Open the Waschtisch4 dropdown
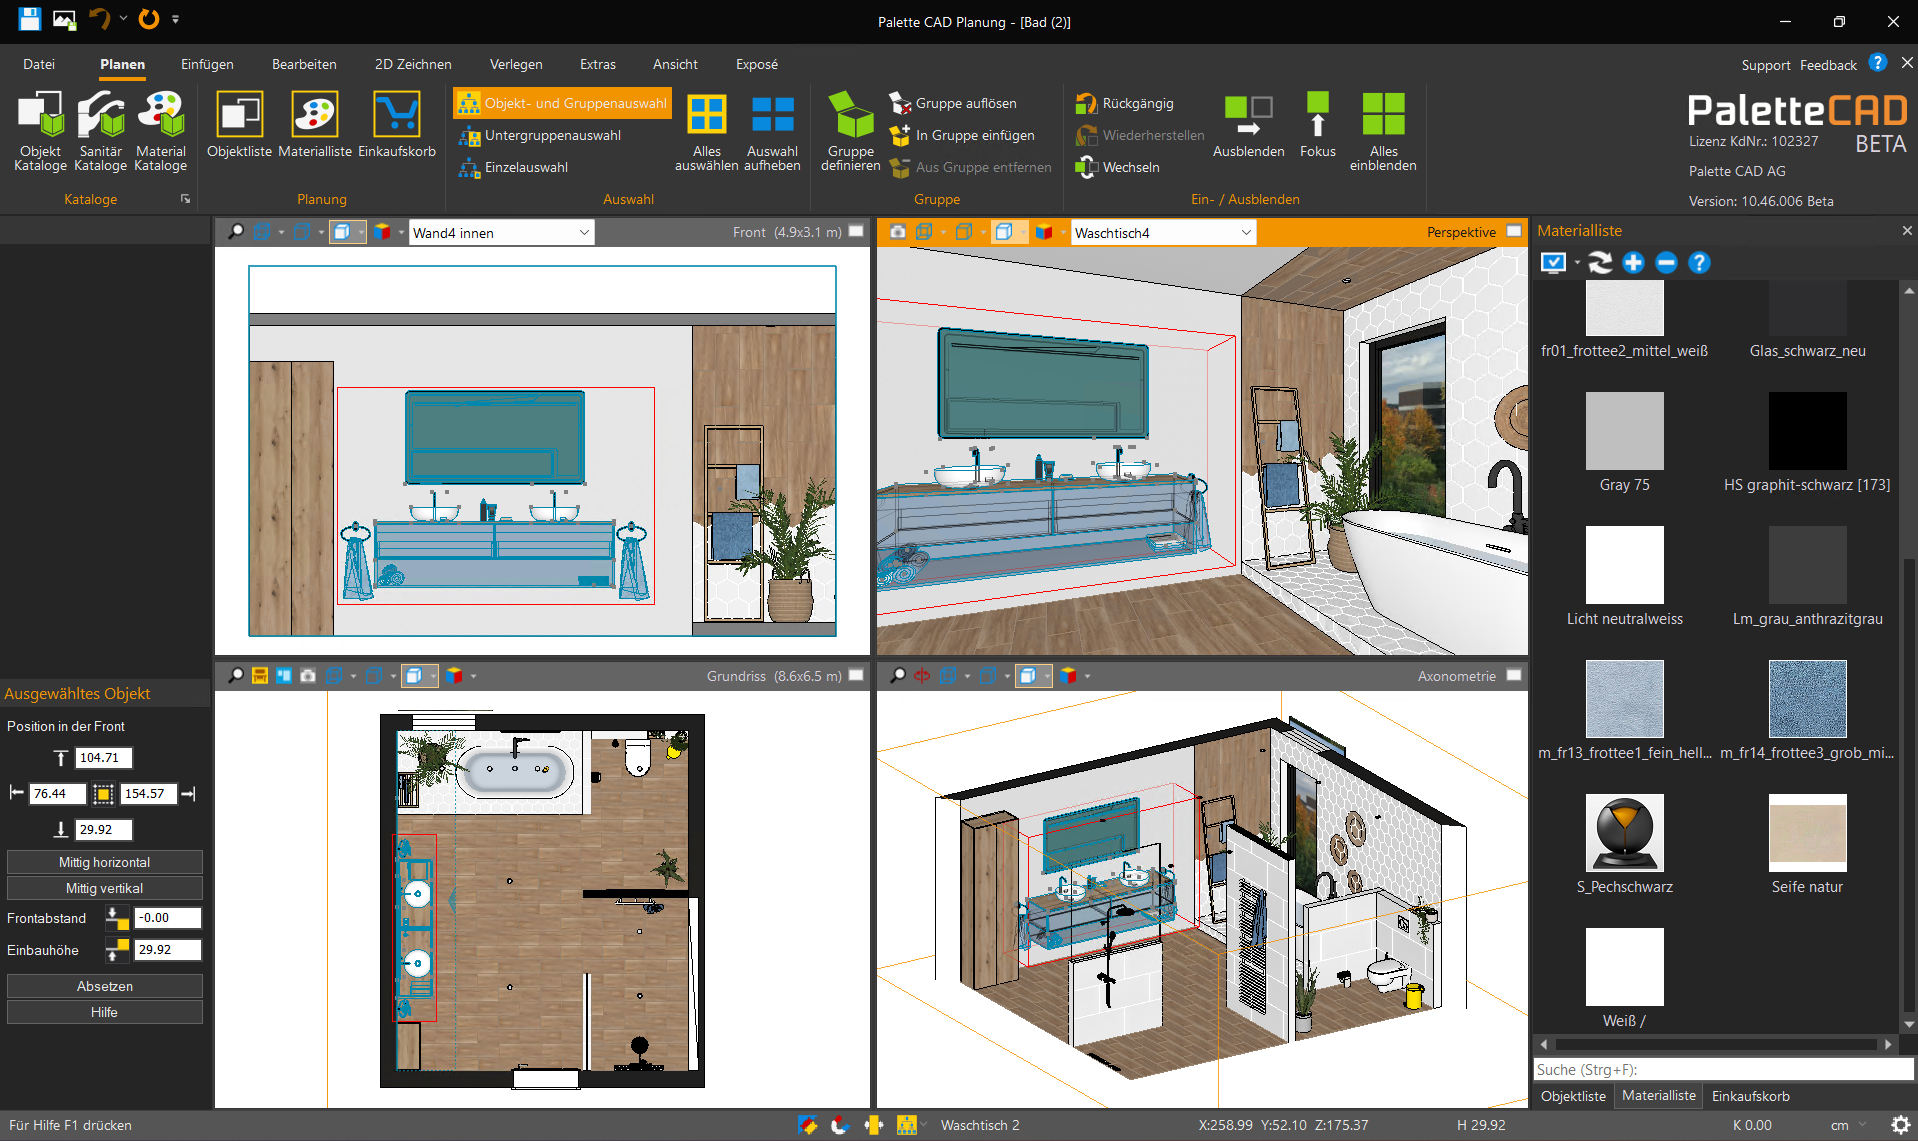 click(1245, 232)
